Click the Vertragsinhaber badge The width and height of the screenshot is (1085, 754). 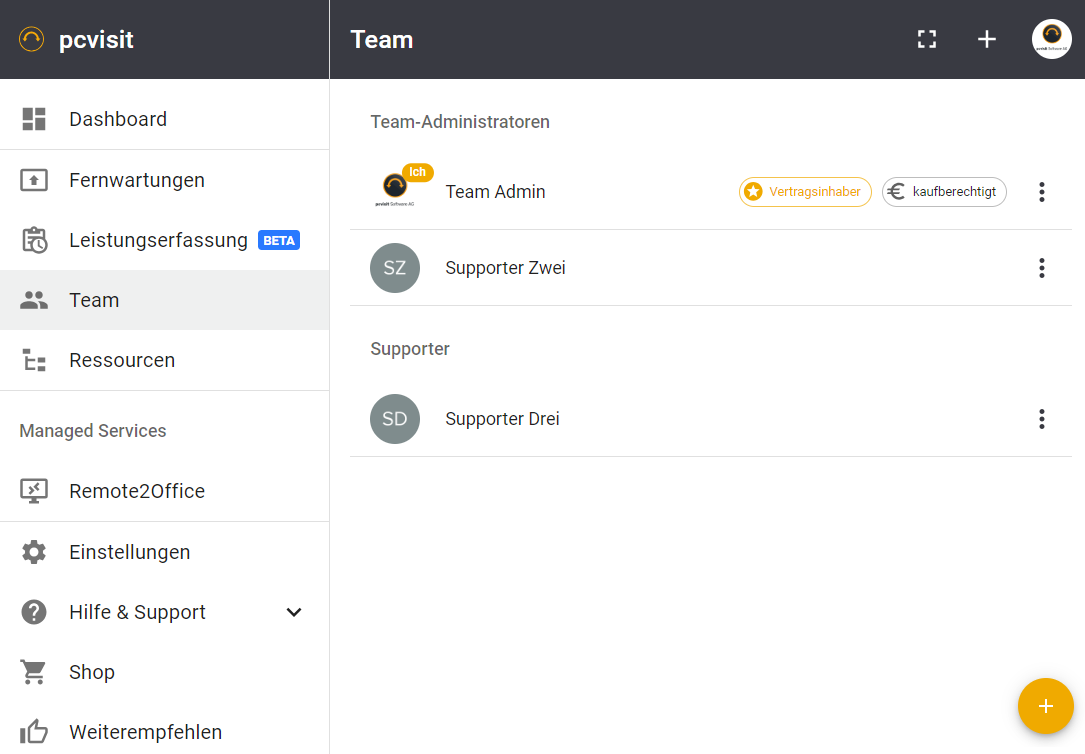click(x=805, y=192)
